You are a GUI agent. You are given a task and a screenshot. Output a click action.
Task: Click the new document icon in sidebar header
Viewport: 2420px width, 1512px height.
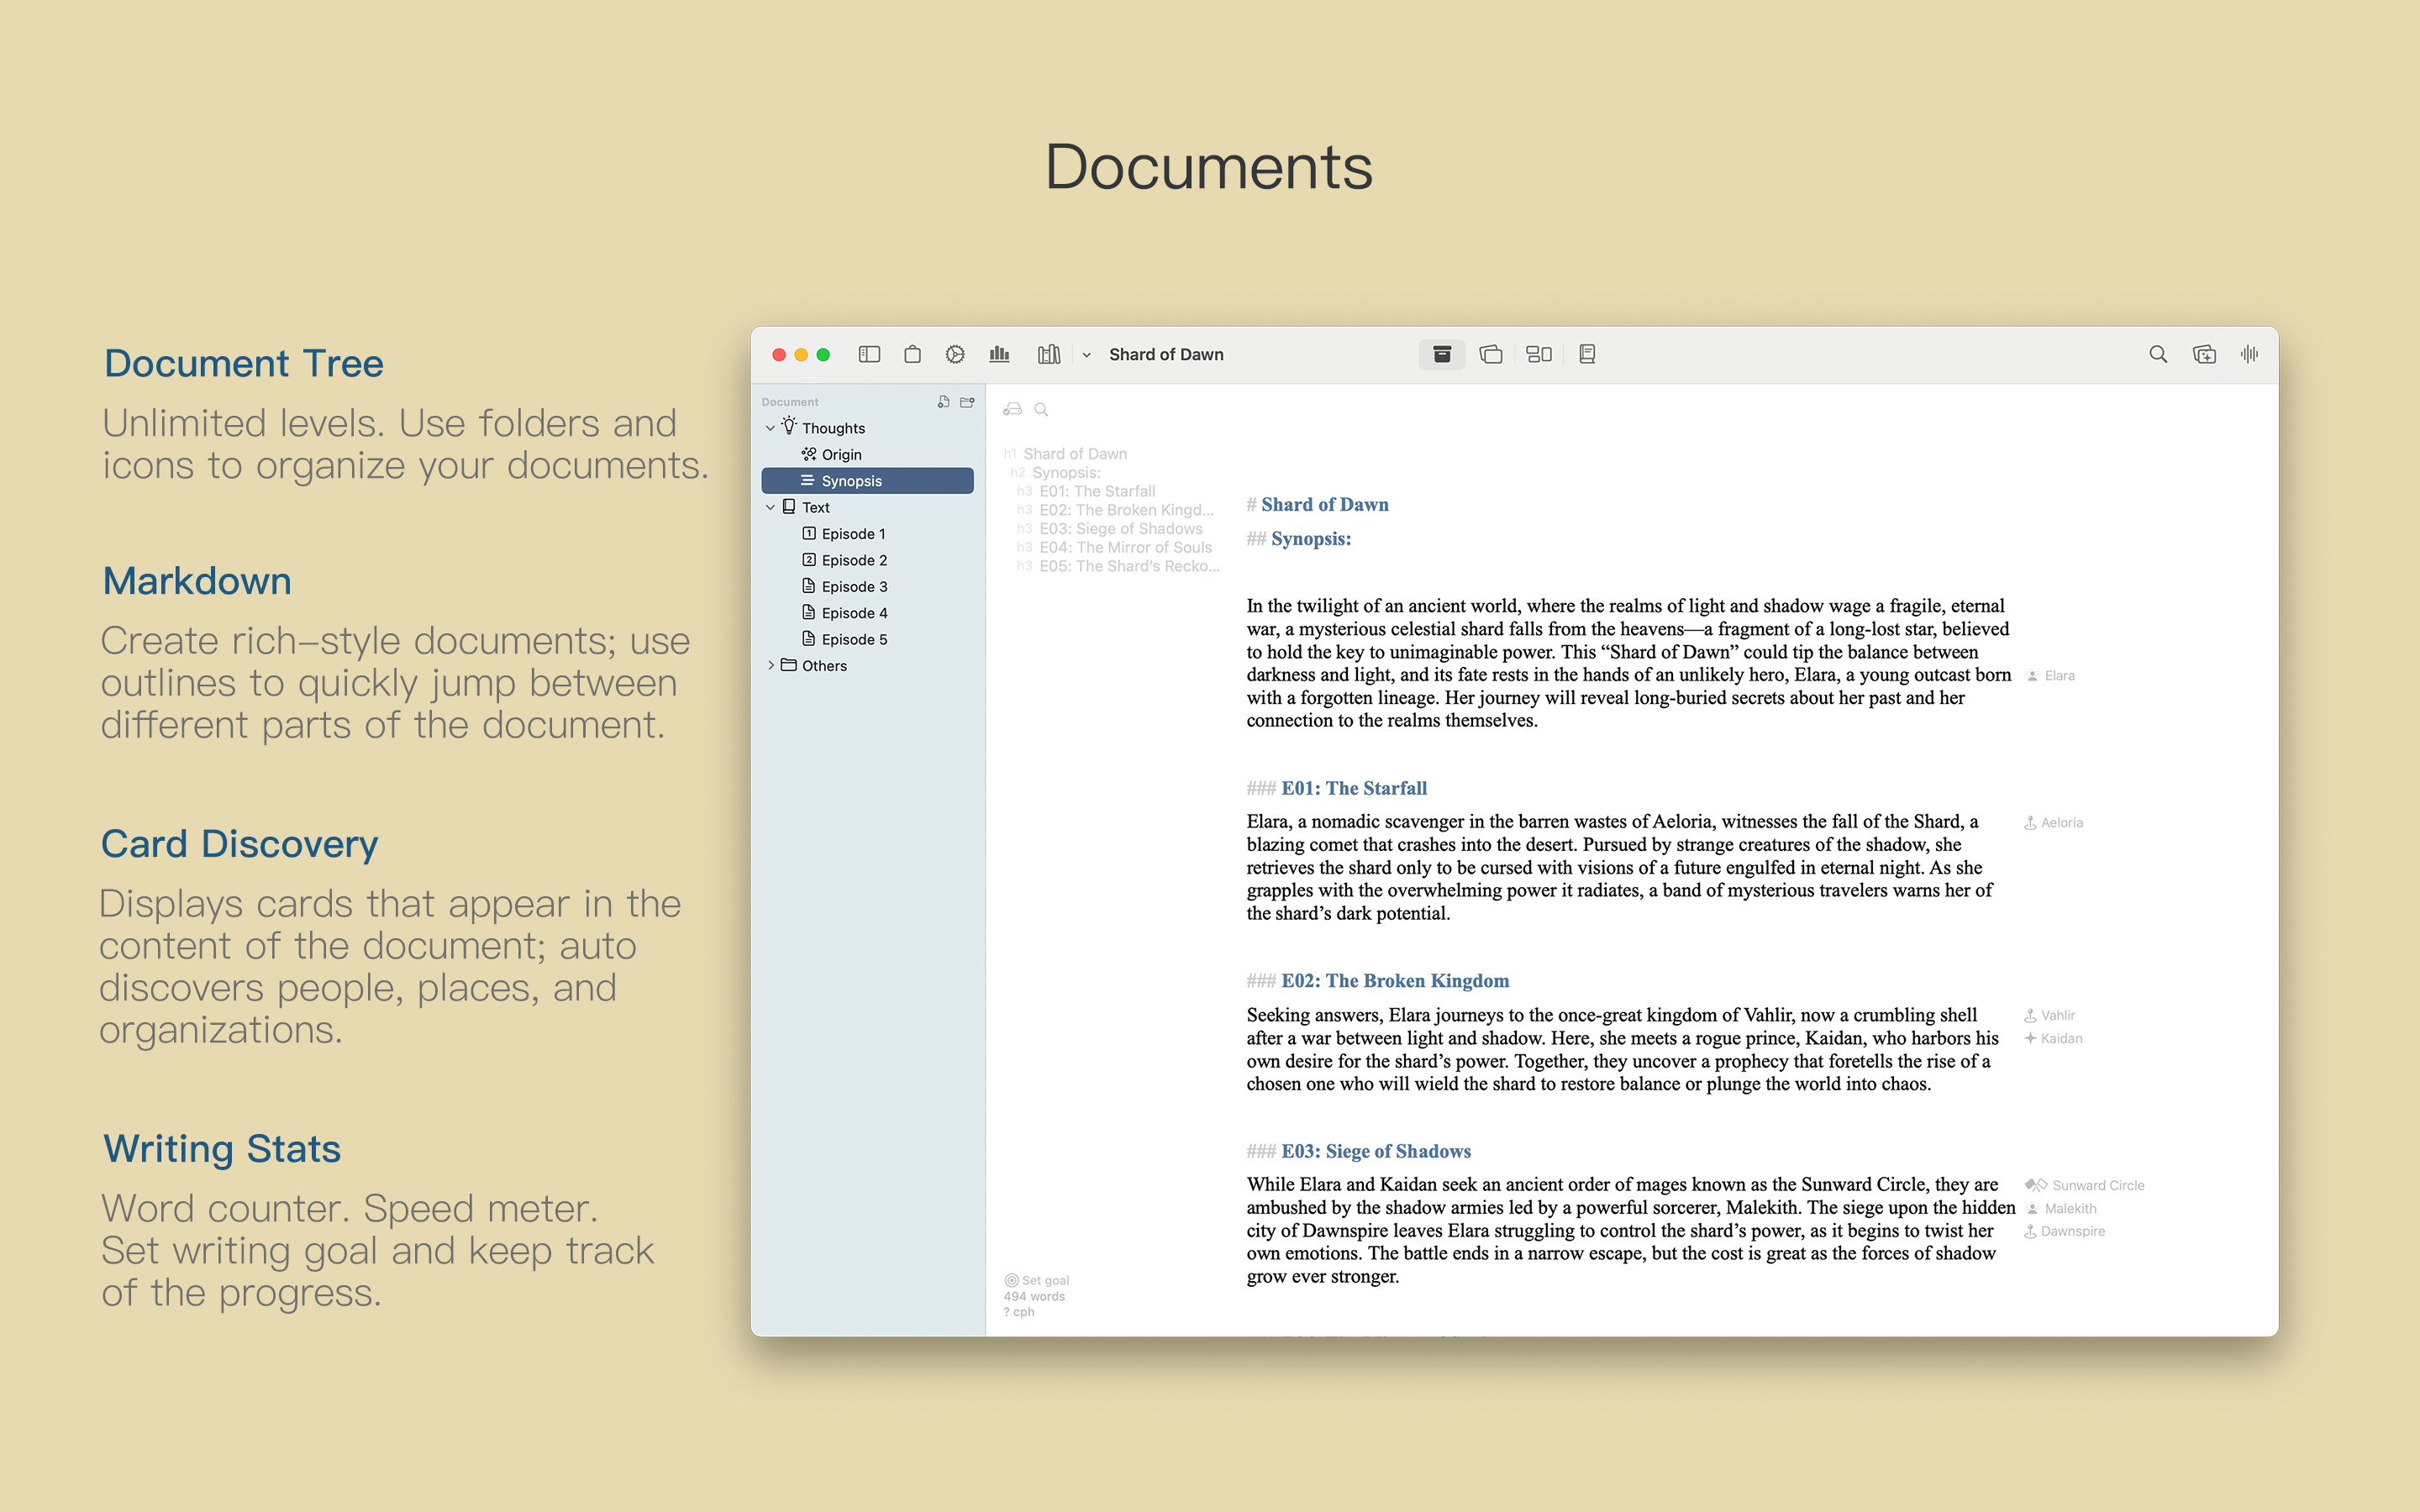pyautogui.click(x=943, y=402)
